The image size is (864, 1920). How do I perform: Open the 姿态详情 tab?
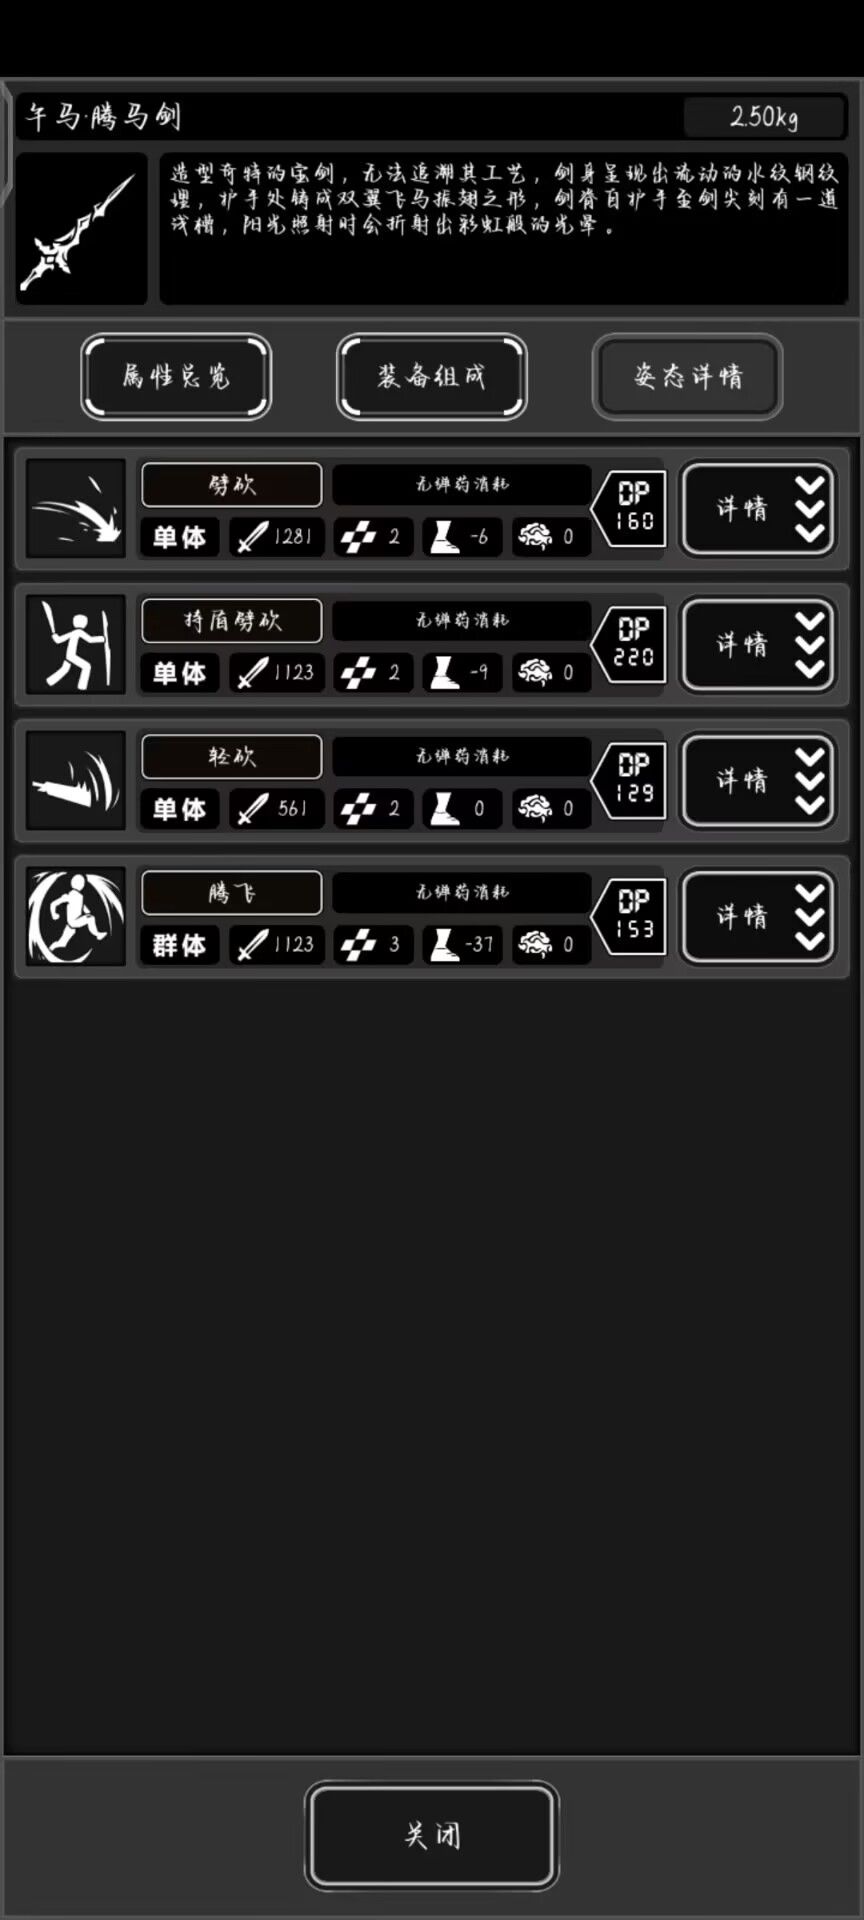click(x=688, y=376)
